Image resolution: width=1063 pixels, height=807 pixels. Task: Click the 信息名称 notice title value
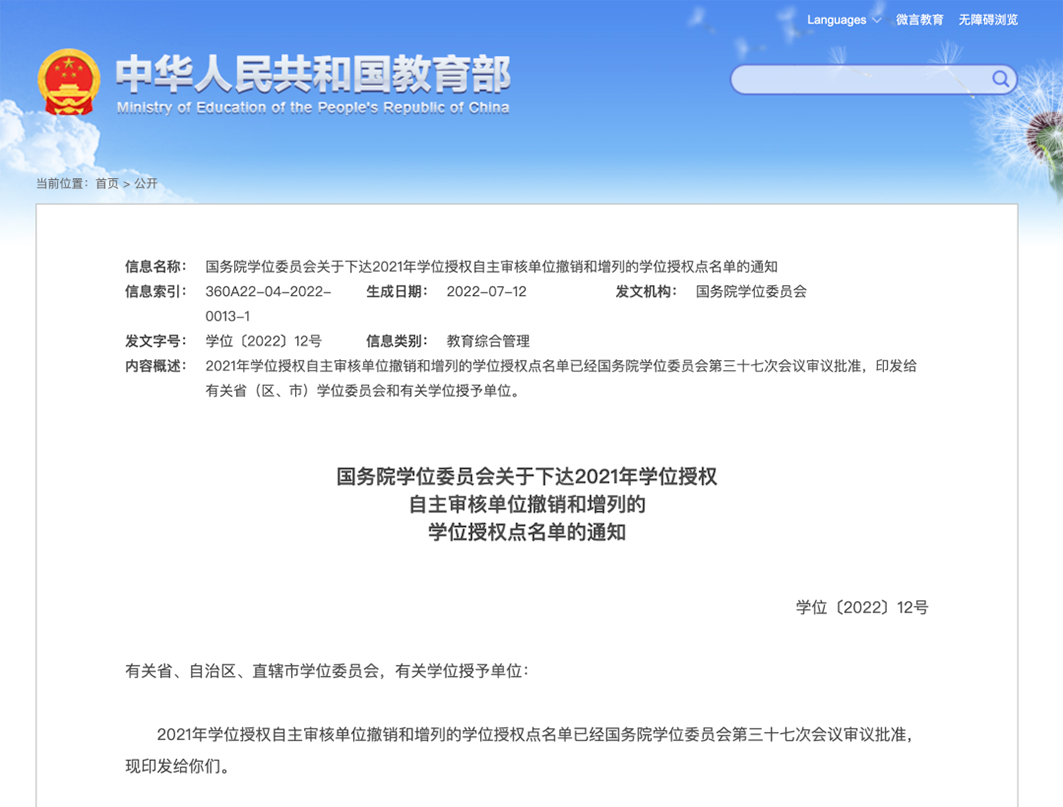click(x=491, y=267)
